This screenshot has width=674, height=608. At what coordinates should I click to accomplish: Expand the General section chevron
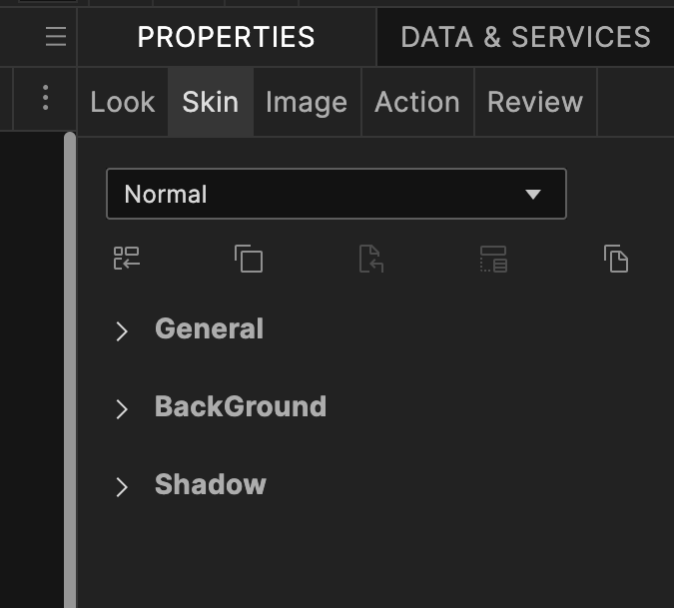[x=122, y=331]
